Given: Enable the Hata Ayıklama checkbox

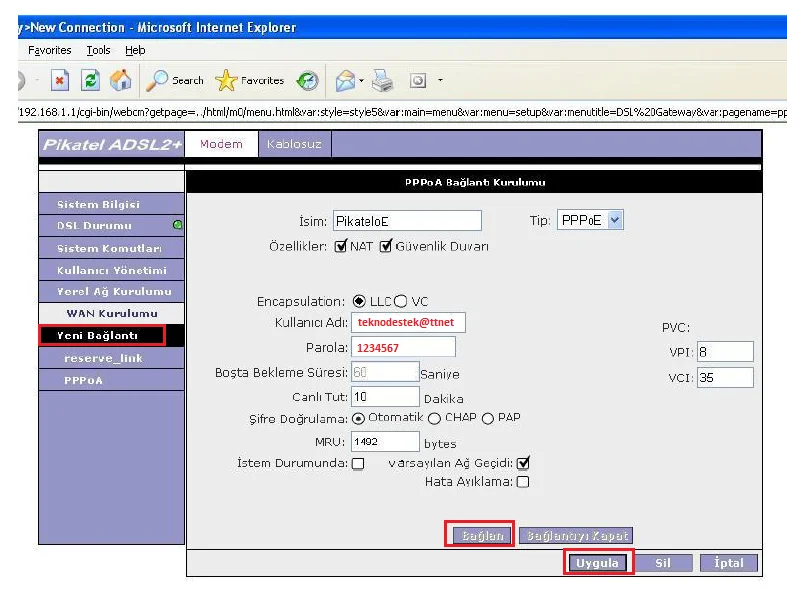Looking at the screenshot, I should pyautogui.click(x=522, y=482).
